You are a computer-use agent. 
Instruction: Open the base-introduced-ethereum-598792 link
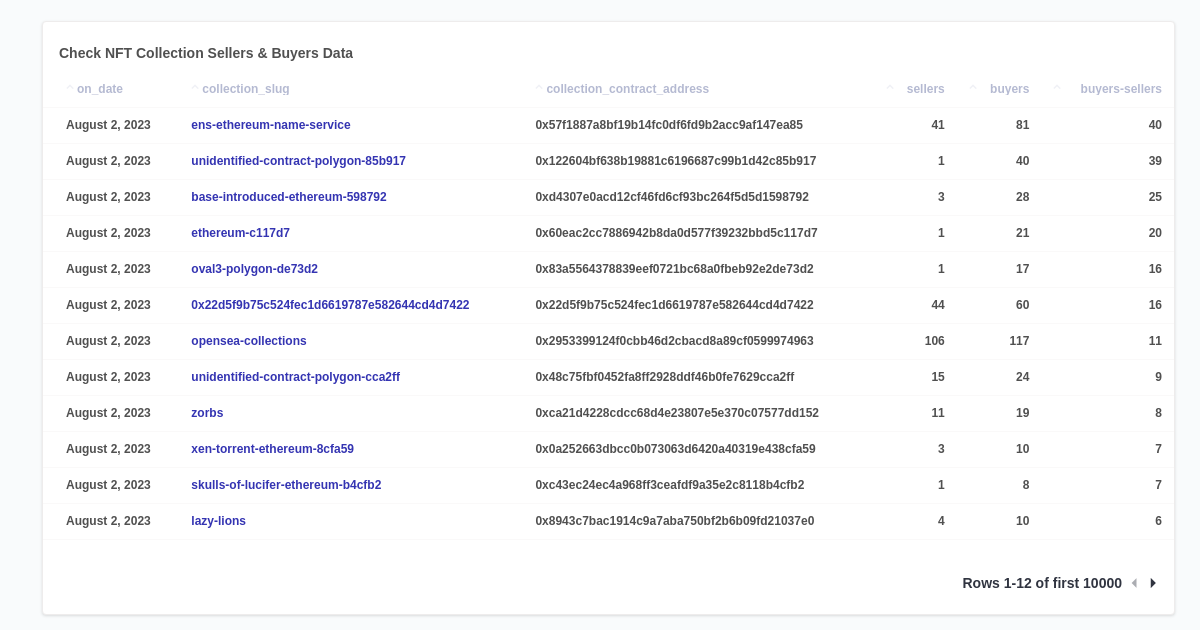point(288,196)
